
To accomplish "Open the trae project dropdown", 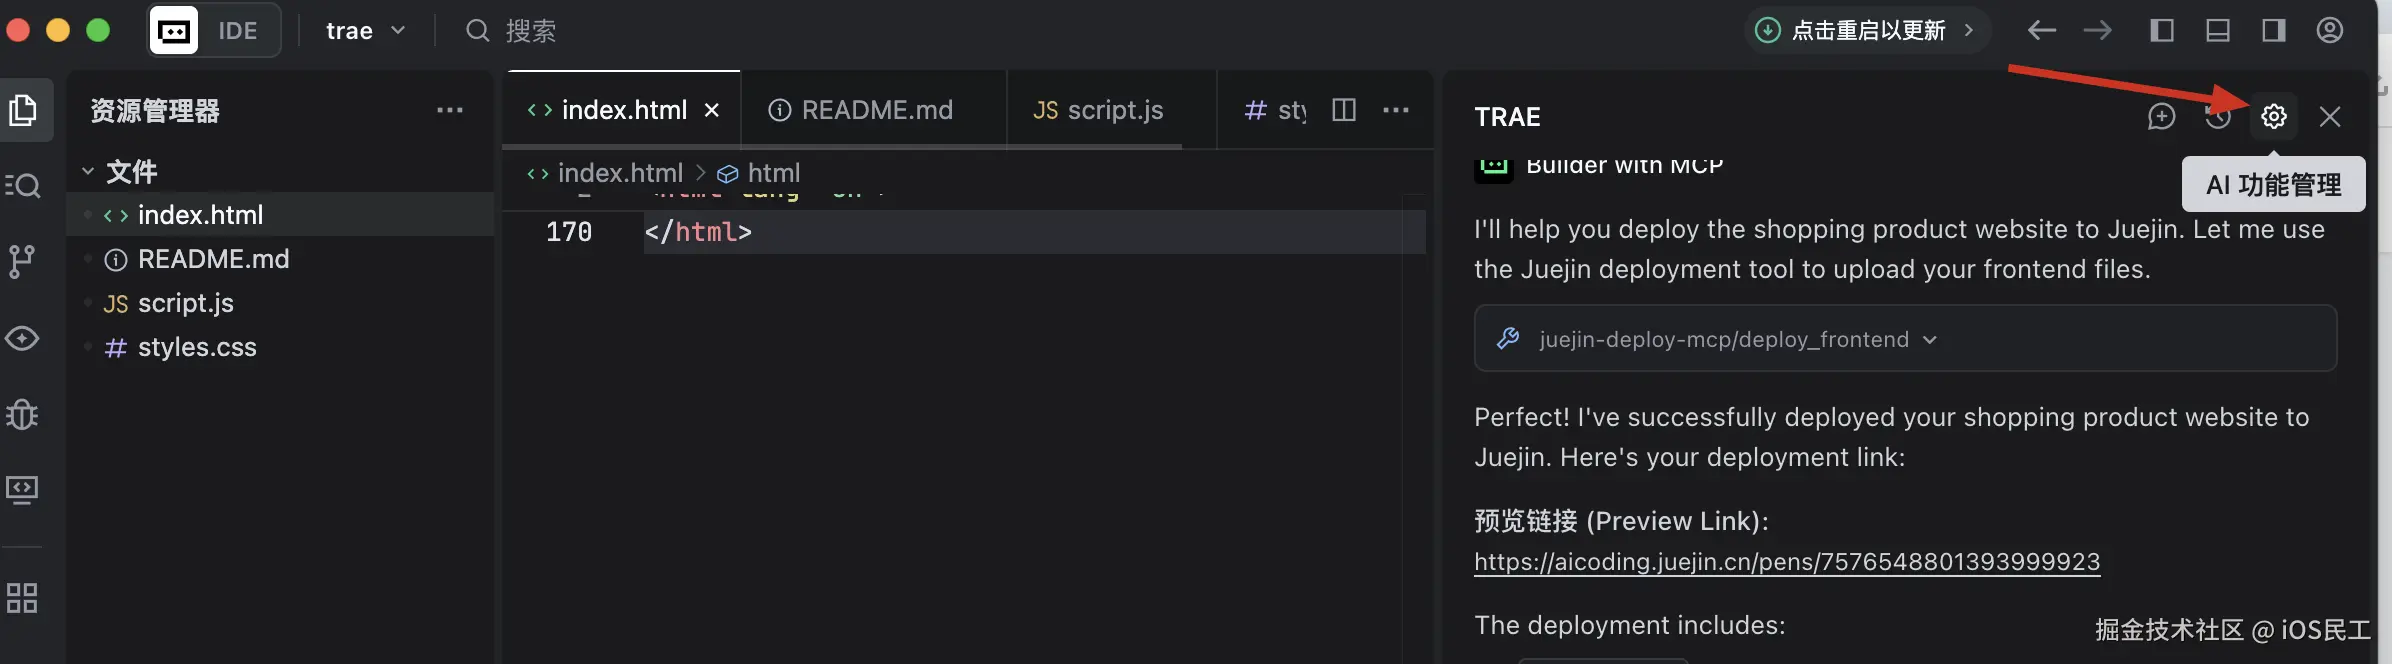I will click(365, 31).
